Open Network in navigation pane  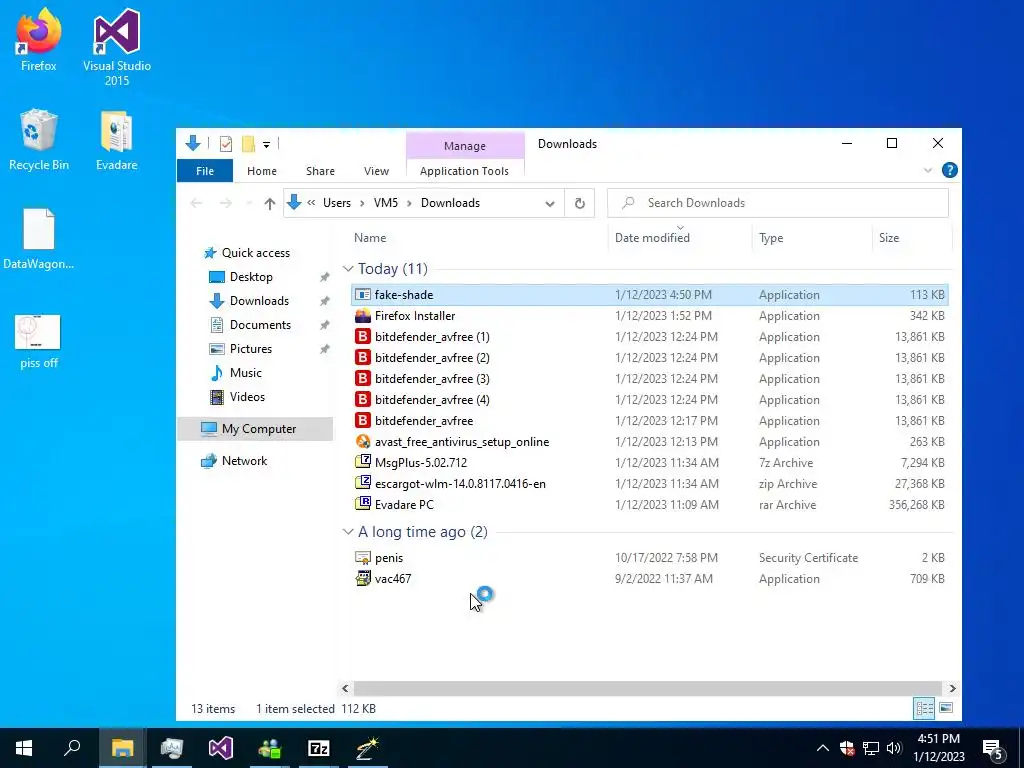tap(244, 461)
